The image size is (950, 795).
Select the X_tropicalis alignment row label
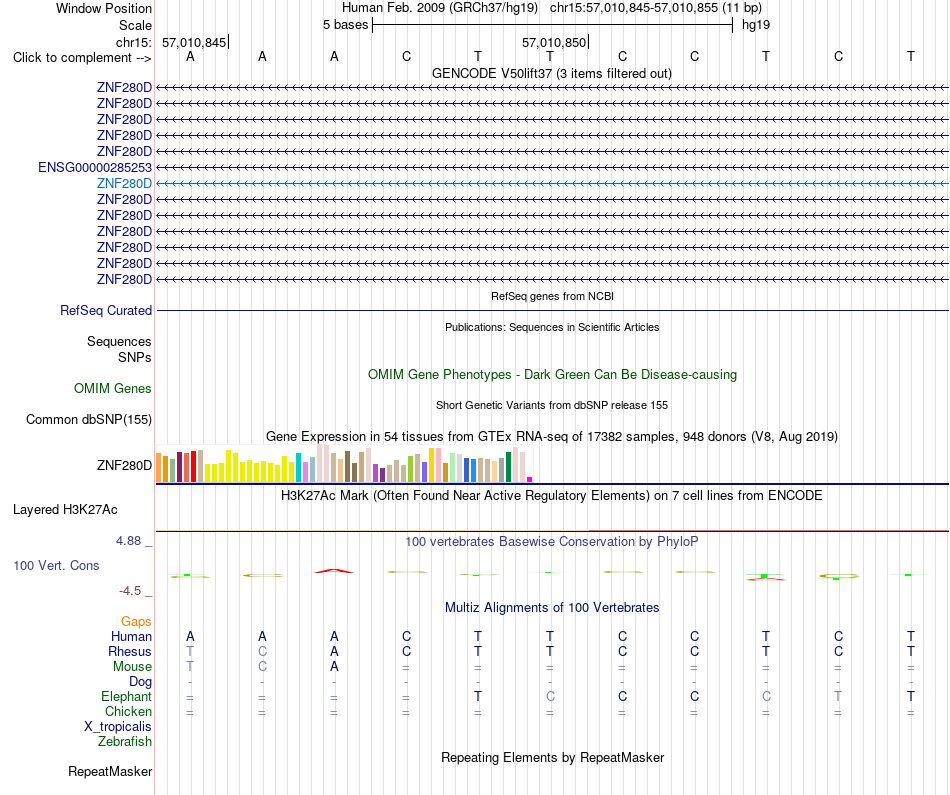[118, 727]
